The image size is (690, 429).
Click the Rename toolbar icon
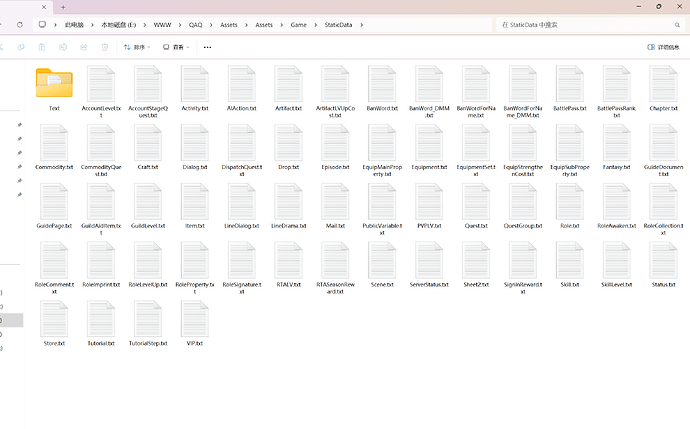click(63, 47)
